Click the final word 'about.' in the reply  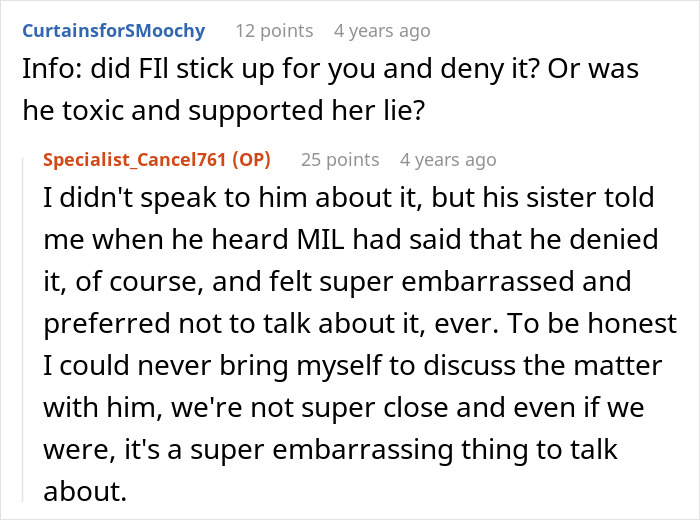click(x=85, y=491)
